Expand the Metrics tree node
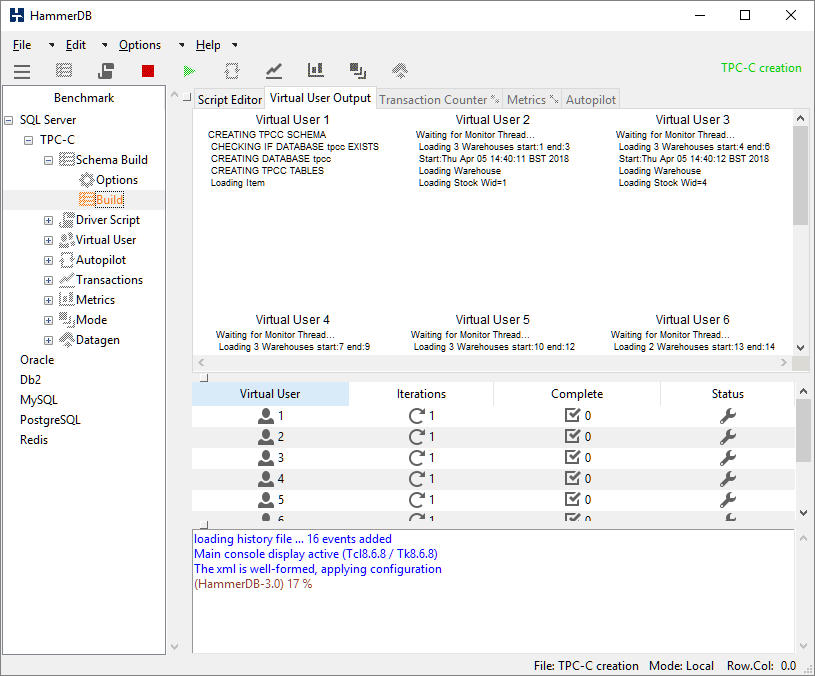 coord(48,300)
